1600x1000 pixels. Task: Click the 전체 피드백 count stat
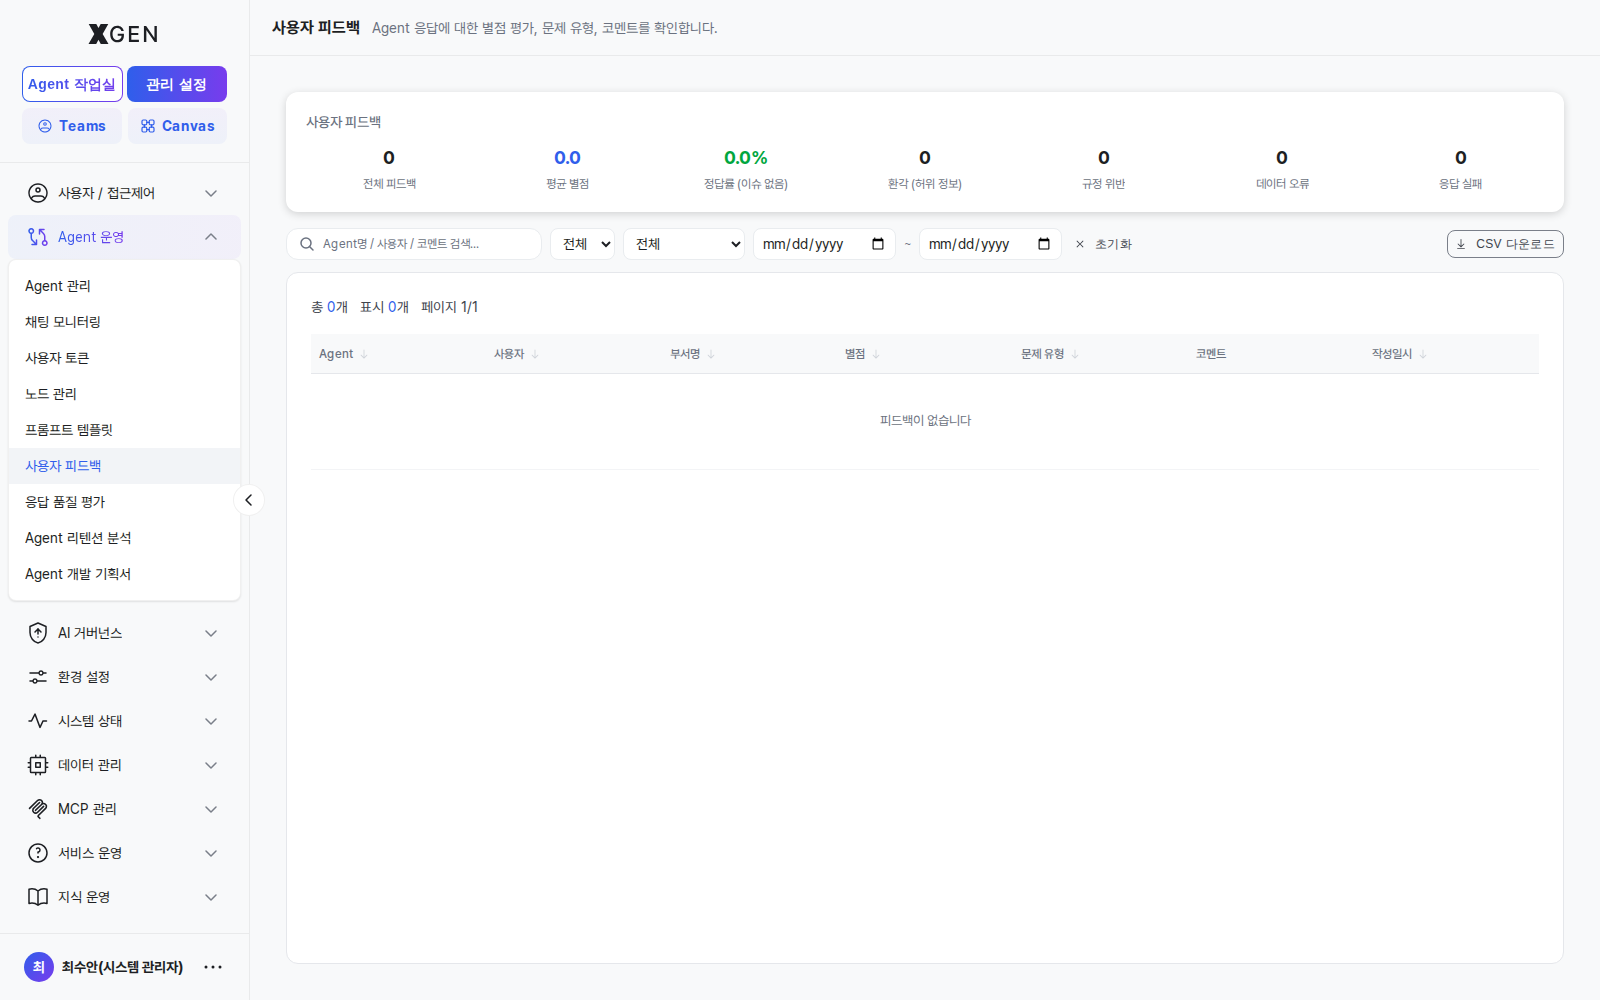point(389,169)
